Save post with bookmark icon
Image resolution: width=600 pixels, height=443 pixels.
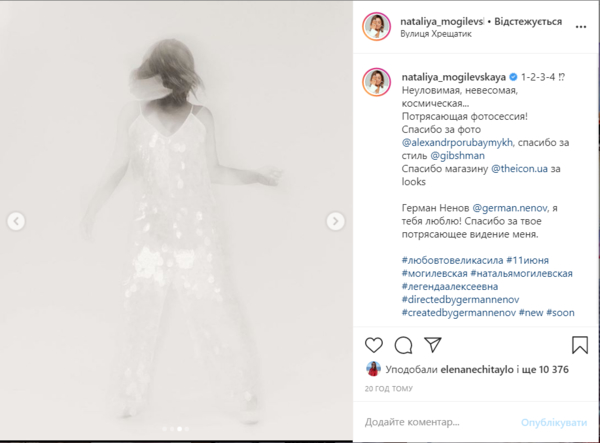coord(580,345)
